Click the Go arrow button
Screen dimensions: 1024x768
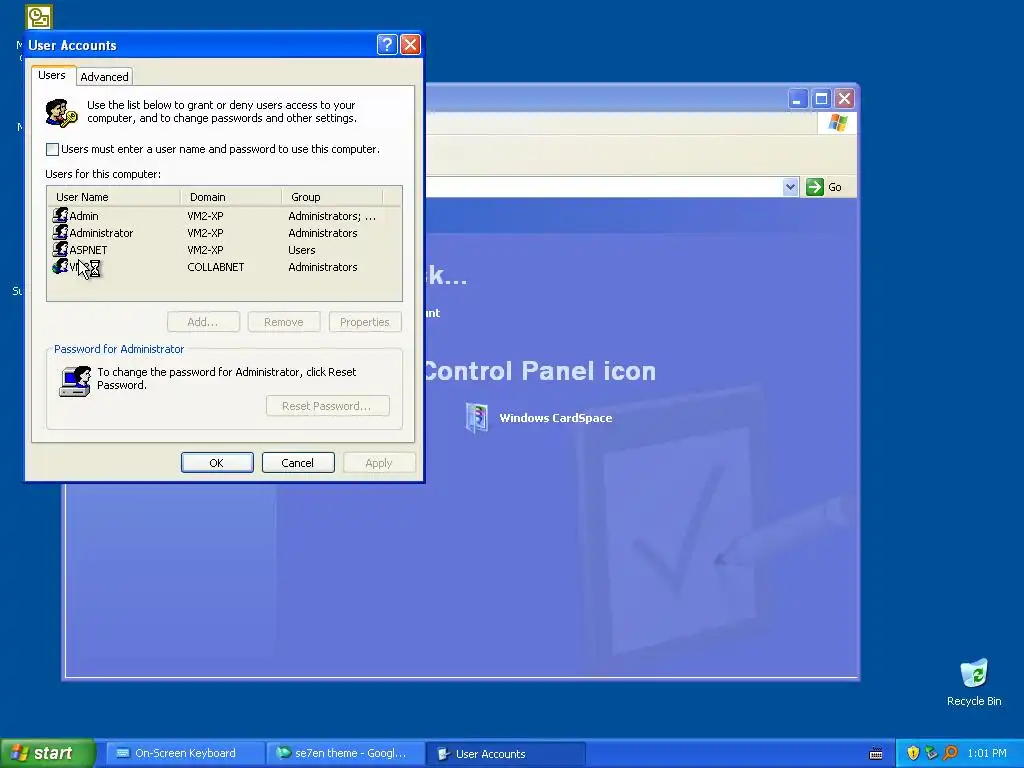814,187
